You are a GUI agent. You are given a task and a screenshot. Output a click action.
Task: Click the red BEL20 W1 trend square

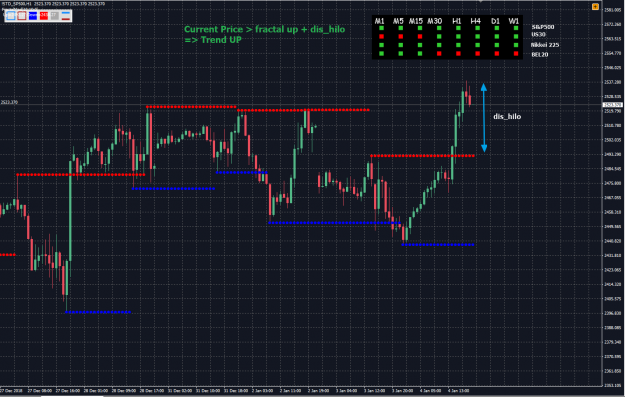point(516,53)
